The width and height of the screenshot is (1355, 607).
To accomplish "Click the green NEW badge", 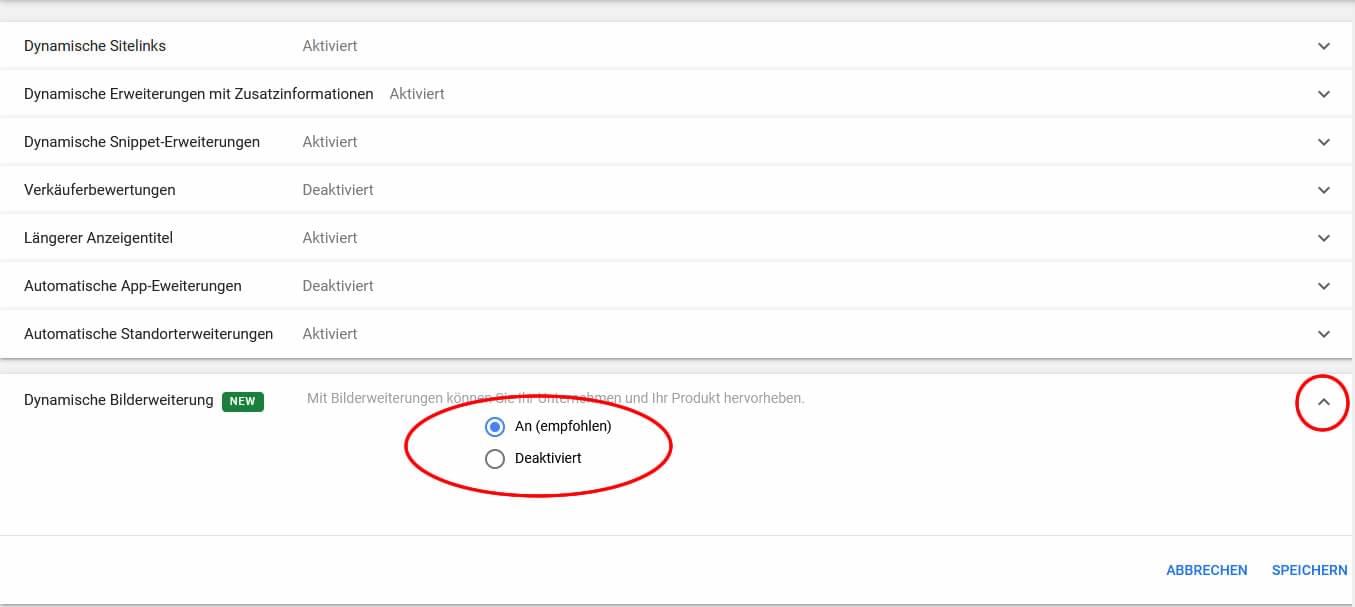I will point(243,401).
